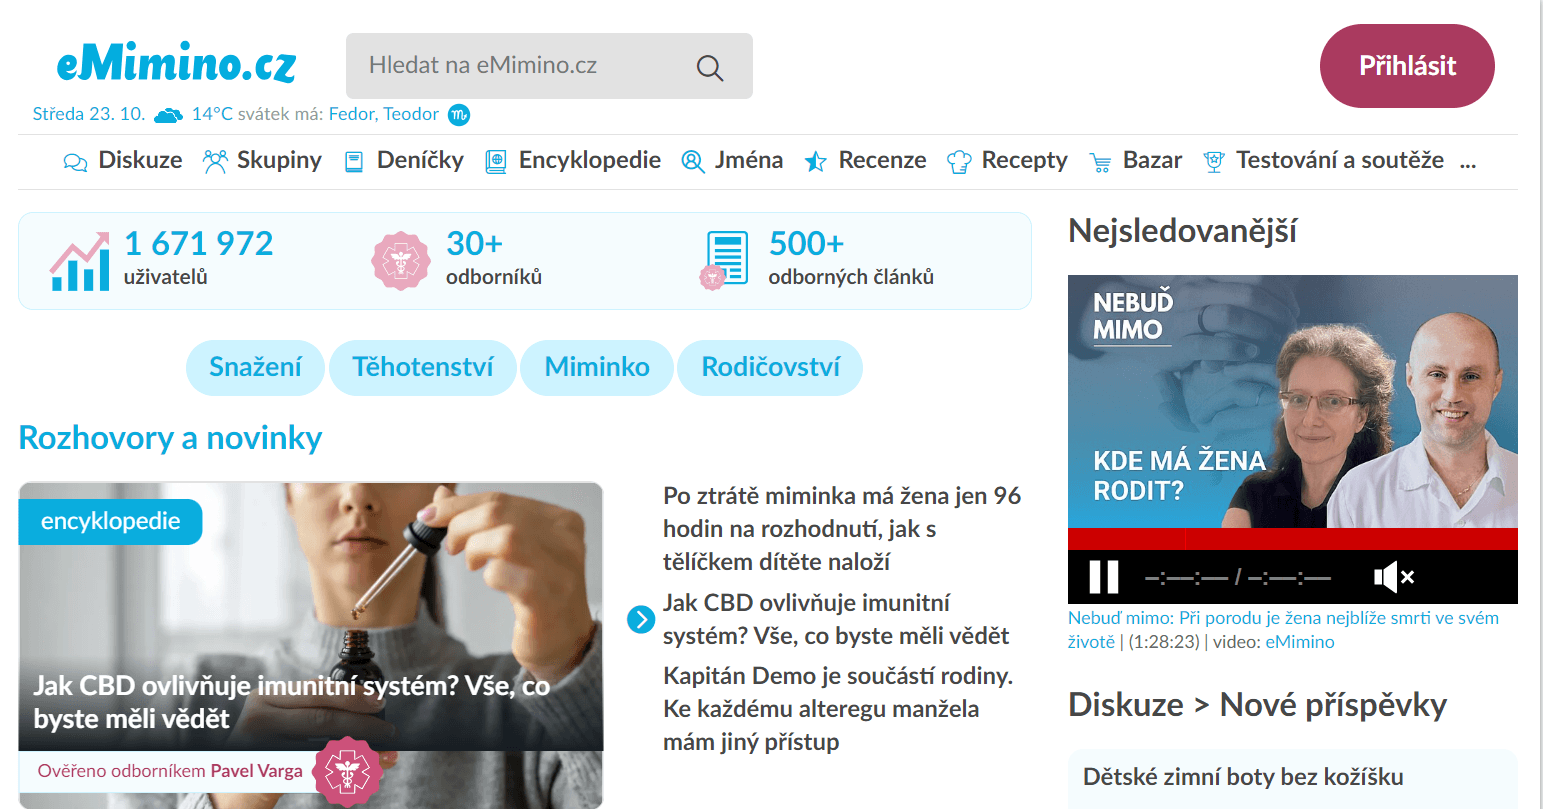1543x809 pixels.
Task: Select the Miminko category pill
Action: click(x=597, y=367)
